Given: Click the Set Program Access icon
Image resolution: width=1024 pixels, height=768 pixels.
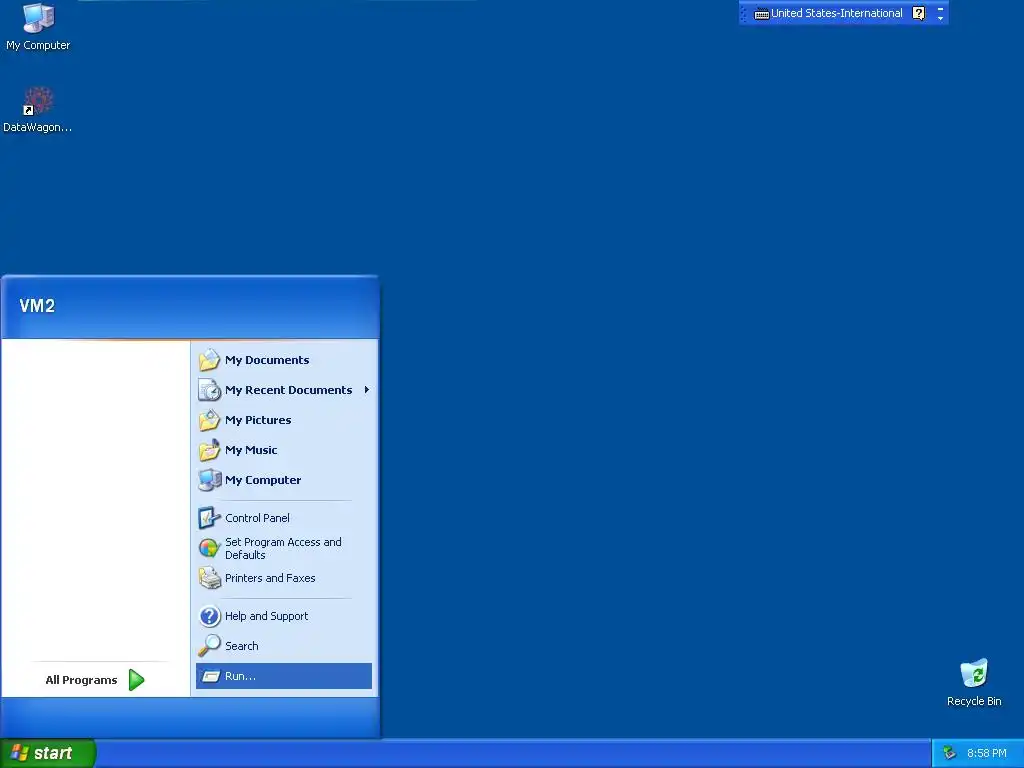Looking at the screenshot, I should 209,548.
